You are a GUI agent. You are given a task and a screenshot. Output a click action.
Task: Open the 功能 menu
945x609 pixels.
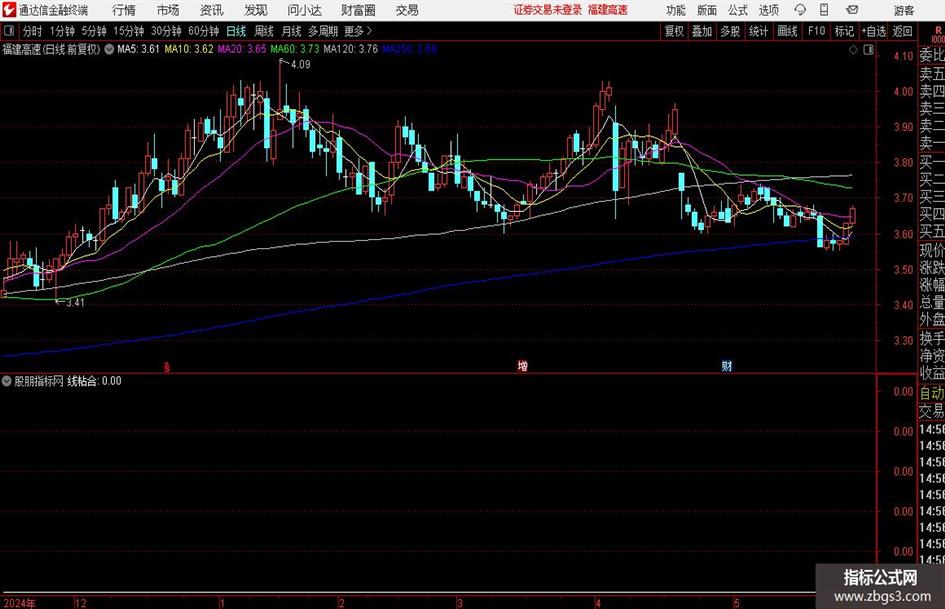(676, 10)
